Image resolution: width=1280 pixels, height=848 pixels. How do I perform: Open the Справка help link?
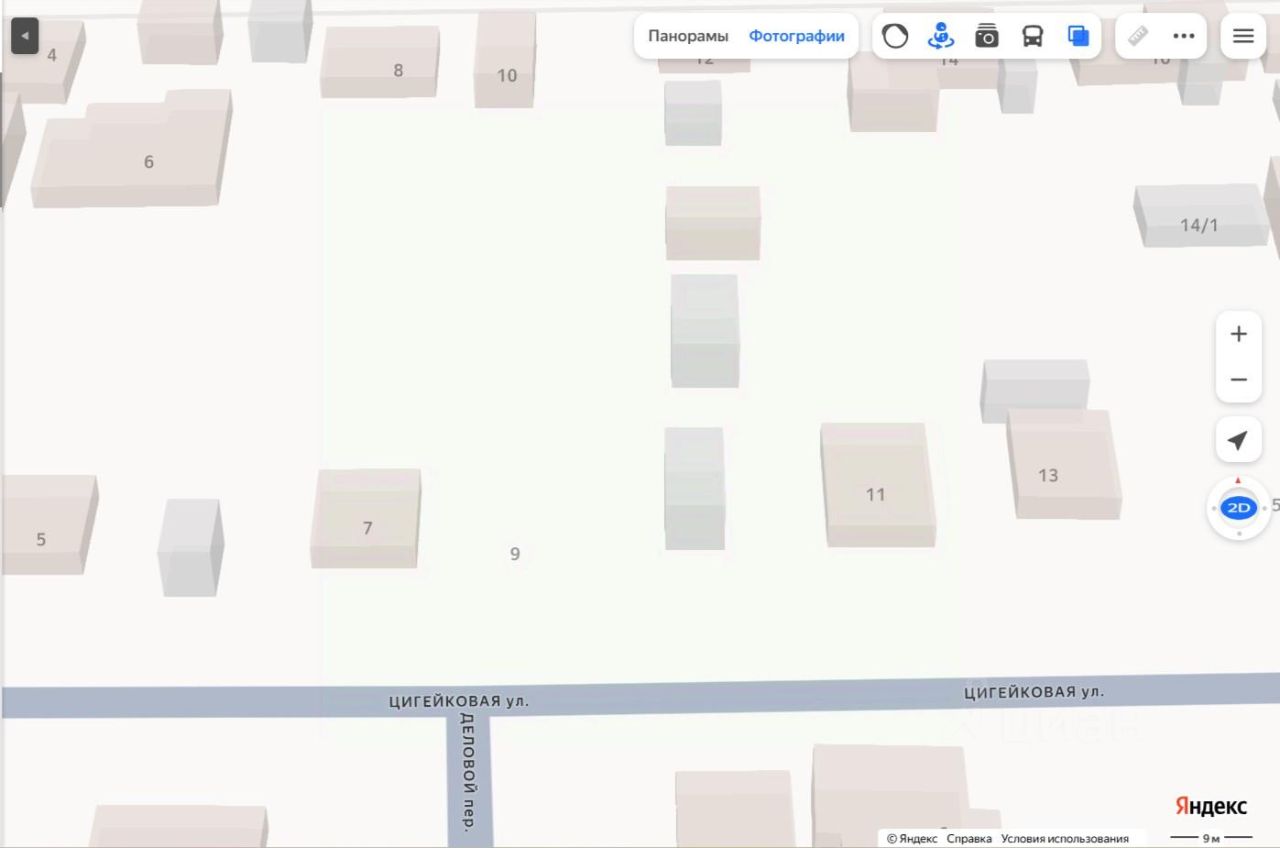pyautogui.click(x=969, y=839)
